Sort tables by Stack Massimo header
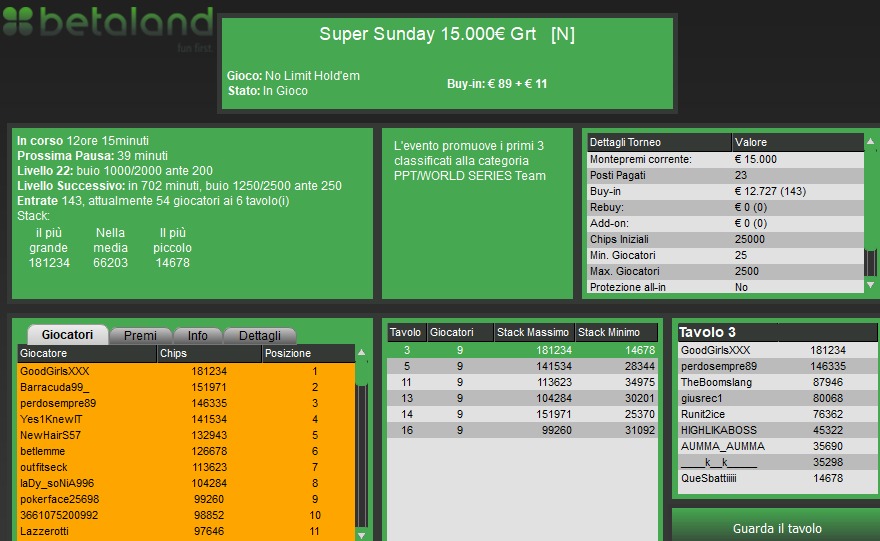Image resolution: width=880 pixels, height=541 pixels. (534, 332)
